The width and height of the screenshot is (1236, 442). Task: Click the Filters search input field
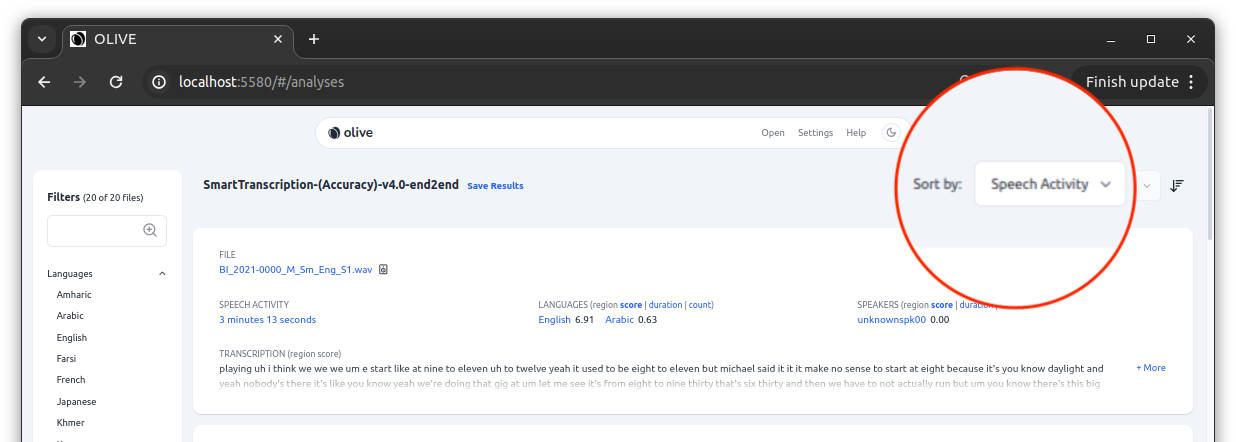pyautogui.click(x=95, y=230)
